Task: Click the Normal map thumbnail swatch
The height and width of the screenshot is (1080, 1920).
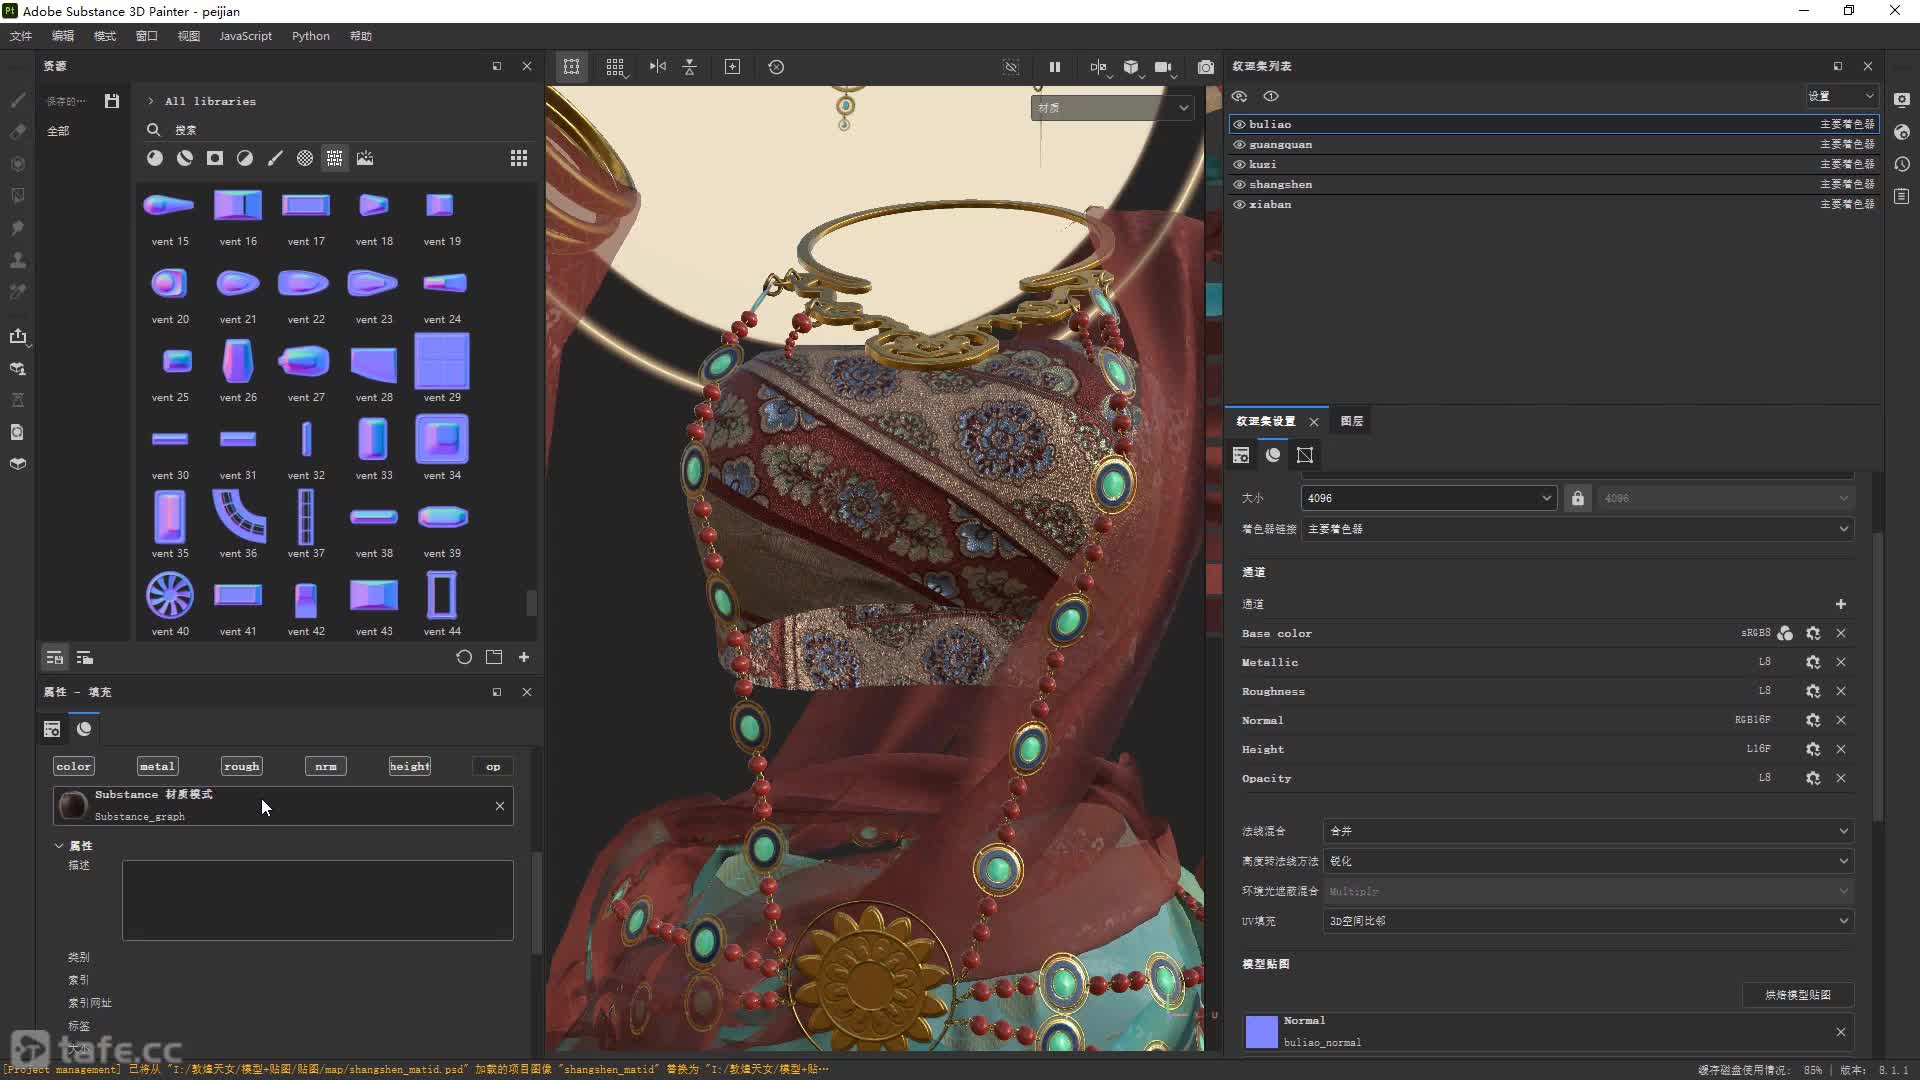Action: click(1259, 1029)
